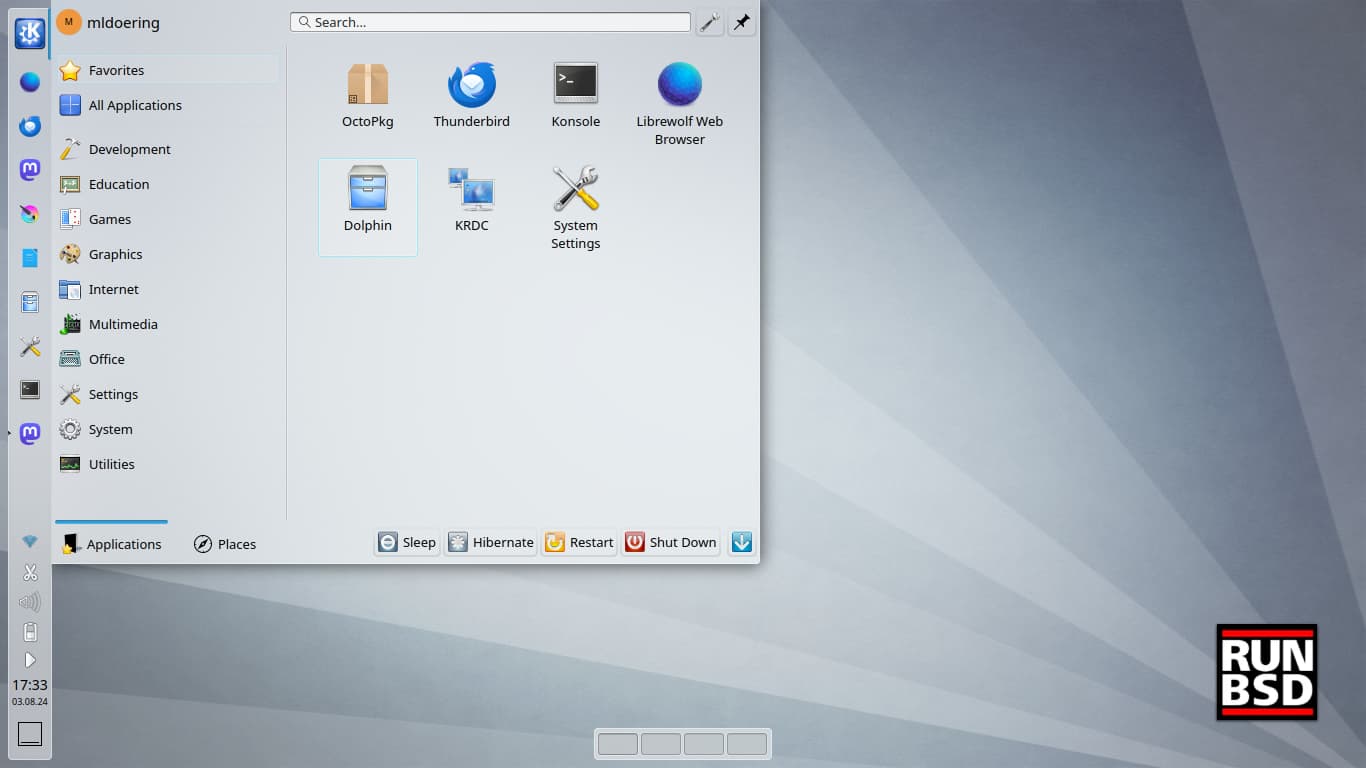Open the wrench-and-screwdriver settings icon in left panel
1366x768 pixels.
(30, 346)
